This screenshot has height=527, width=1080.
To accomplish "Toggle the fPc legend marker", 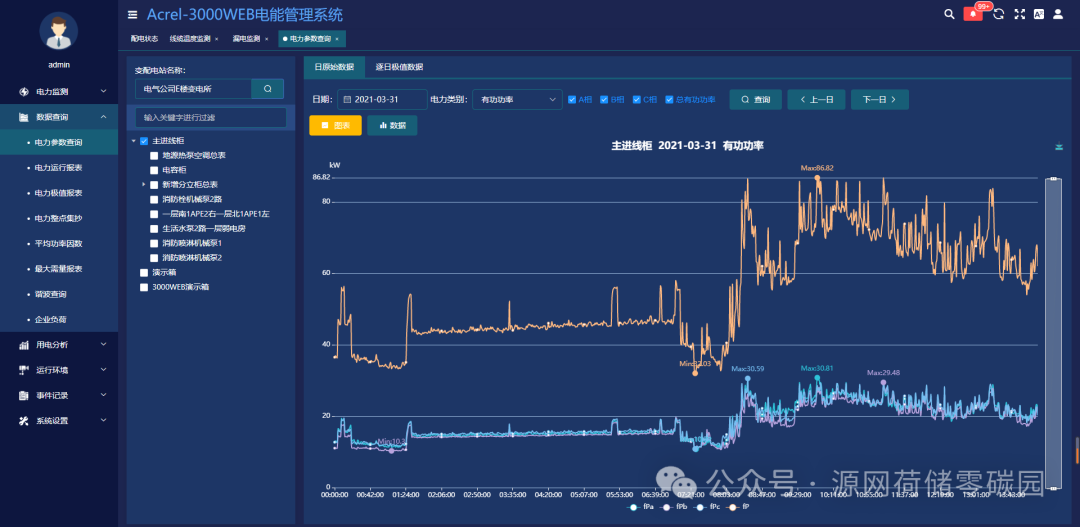I will tap(700, 508).
